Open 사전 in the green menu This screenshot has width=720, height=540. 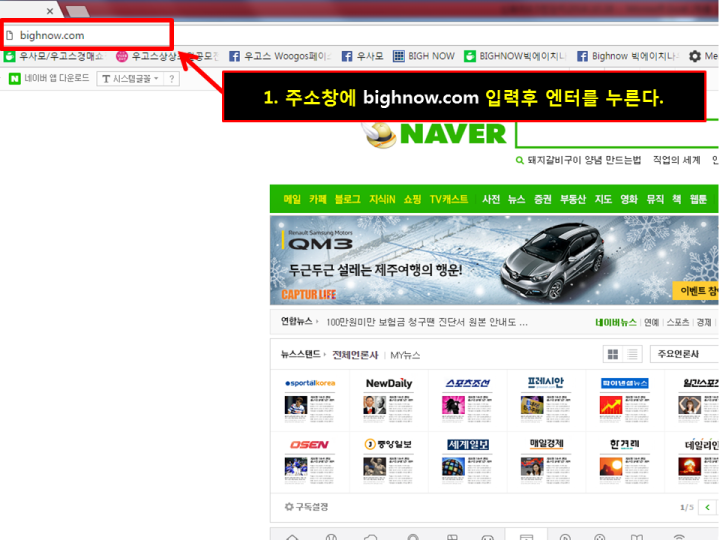491,199
